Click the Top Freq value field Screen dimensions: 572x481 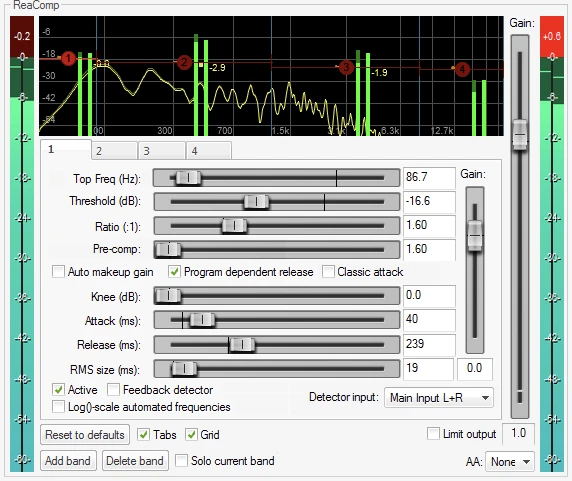pyautogui.click(x=429, y=178)
